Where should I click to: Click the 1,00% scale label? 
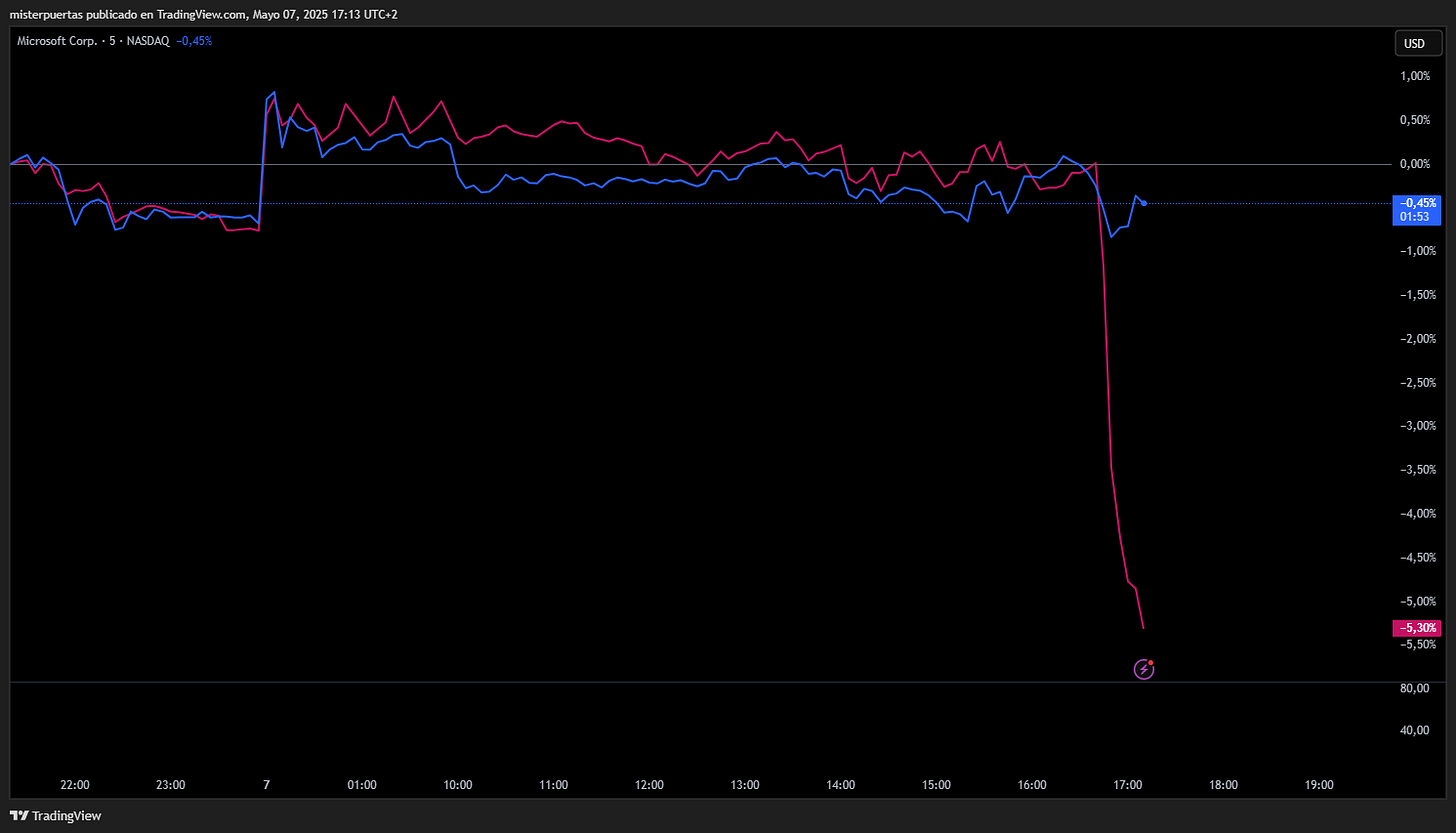click(1416, 76)
